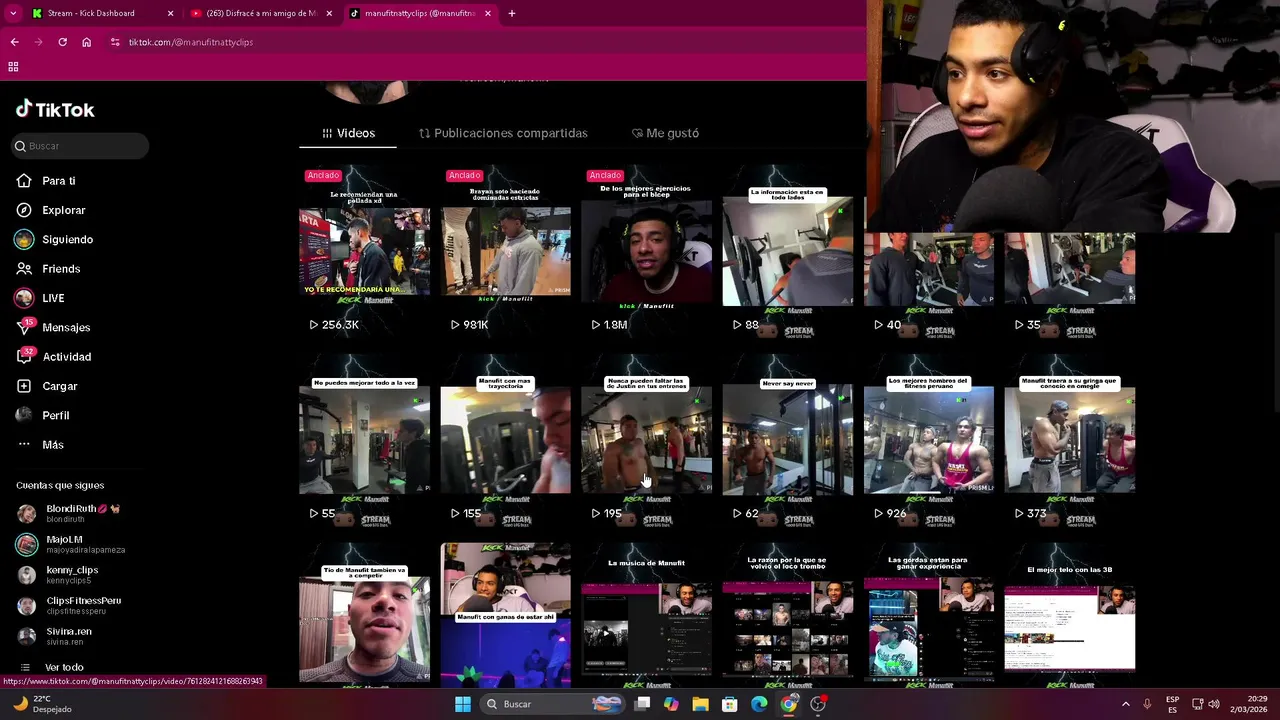Show hidden system tray icons

1125,704
